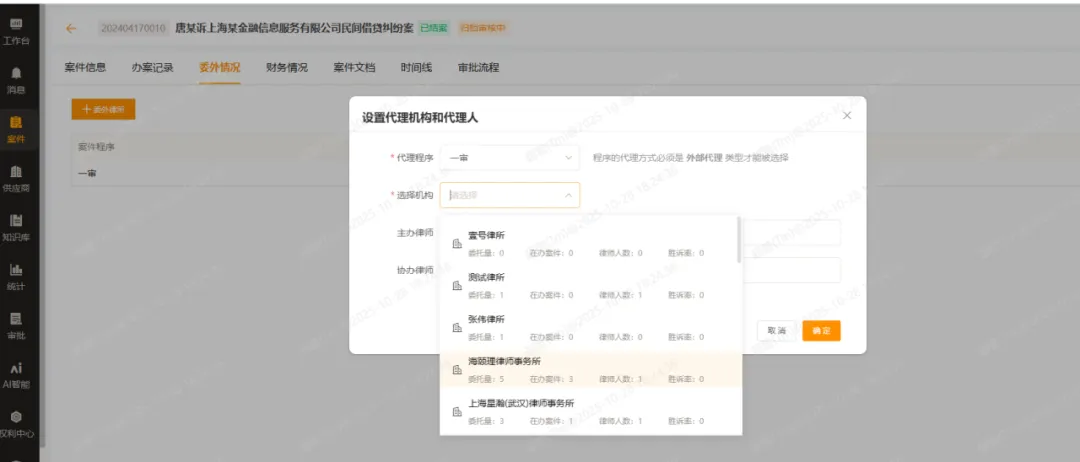Click the 归档审核中 status tag
Screen dimensions: 1080x462
(482, 28)
